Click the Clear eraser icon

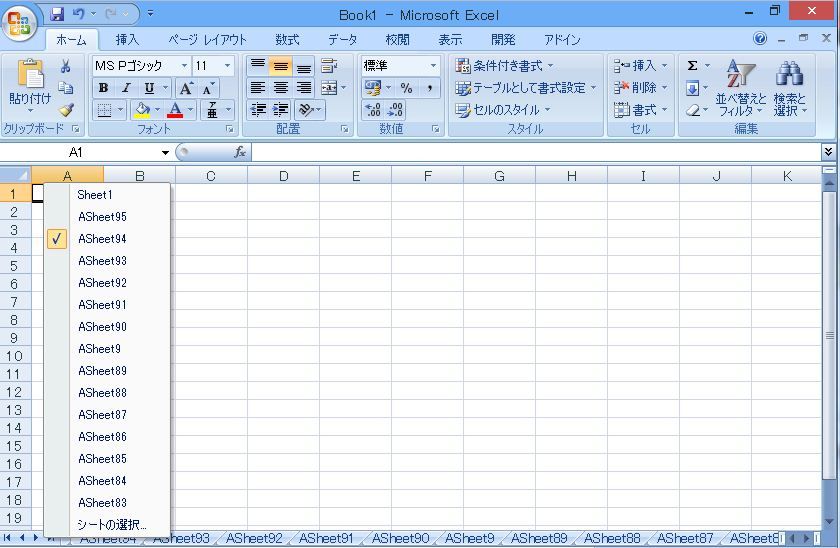693,110
